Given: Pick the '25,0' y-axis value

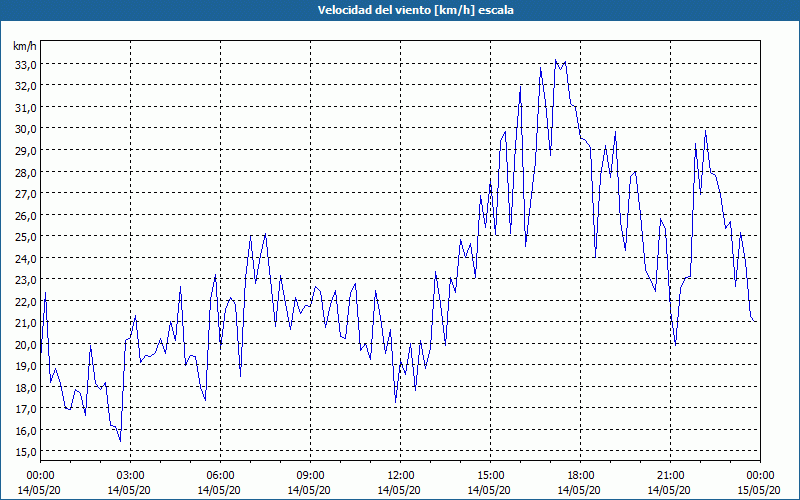Looking at the screenshot, I should click(25, 237).
